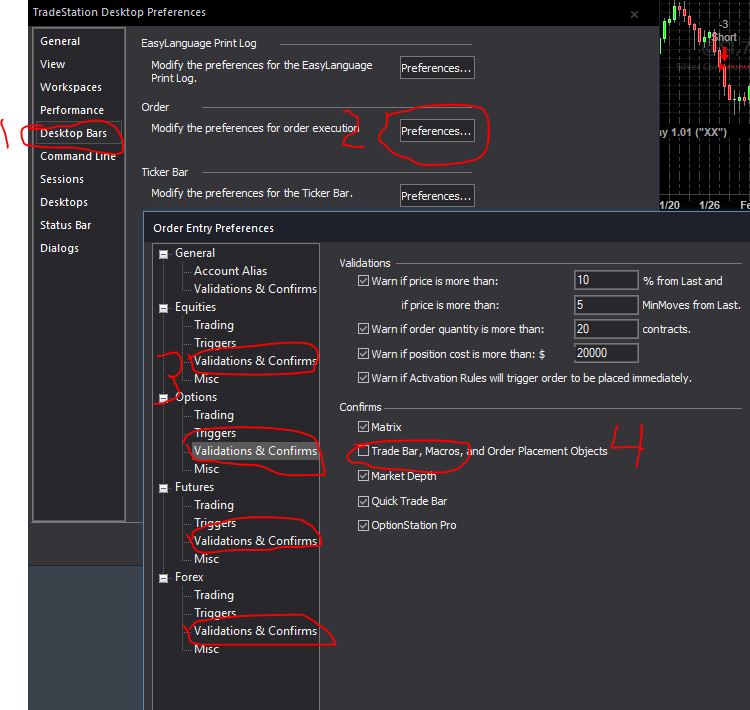750x710 pixels.
Task: Open Order execution Preferences button
Action: tap(437, 131)
